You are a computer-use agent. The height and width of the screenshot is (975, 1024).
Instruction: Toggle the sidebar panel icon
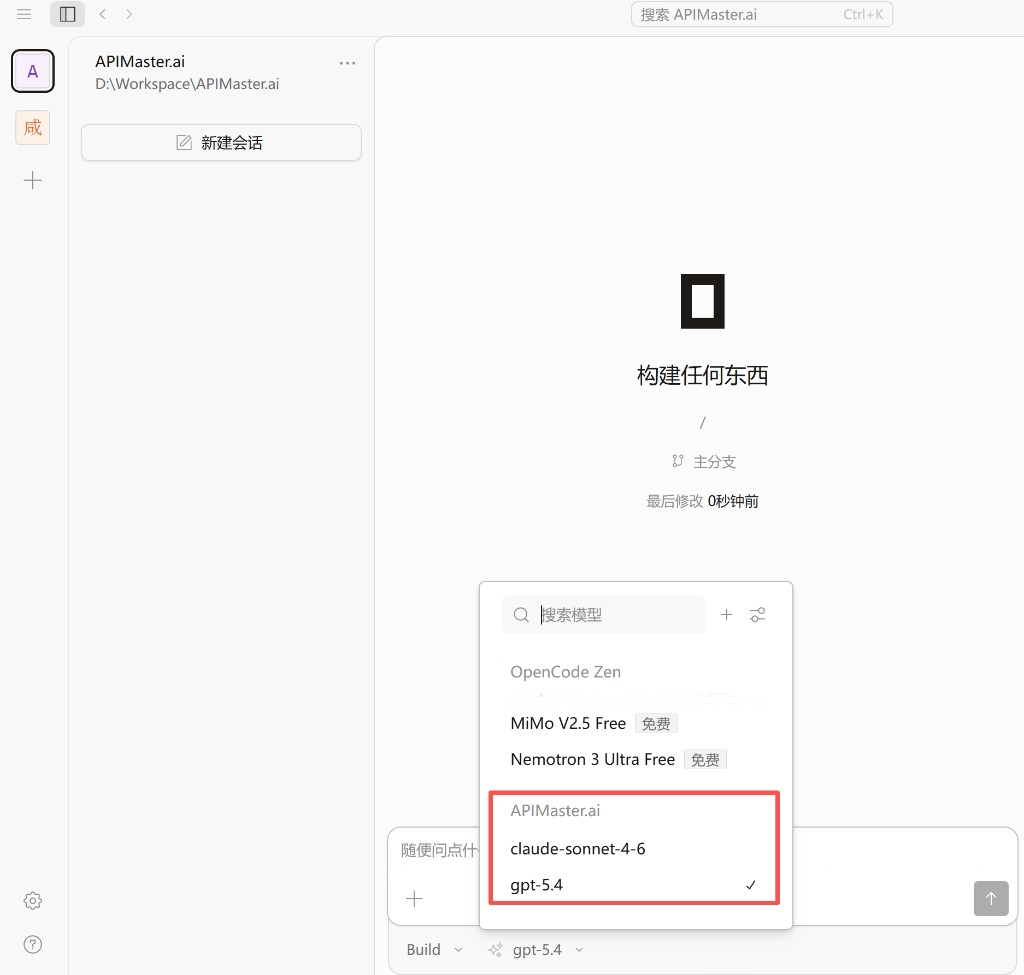pyautogui.click(x=67, y=14)
